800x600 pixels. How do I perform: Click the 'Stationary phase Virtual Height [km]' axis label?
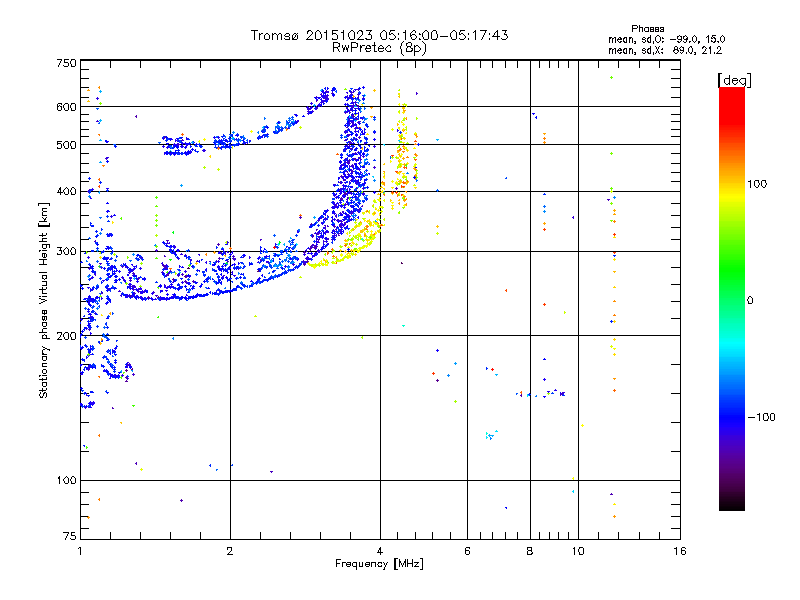click(44, 300)
